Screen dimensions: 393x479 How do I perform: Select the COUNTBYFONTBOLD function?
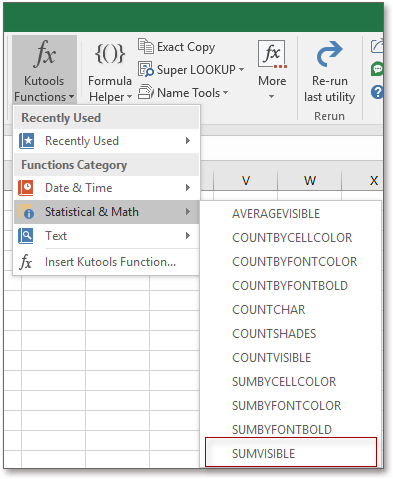click(x=291, y=286)
